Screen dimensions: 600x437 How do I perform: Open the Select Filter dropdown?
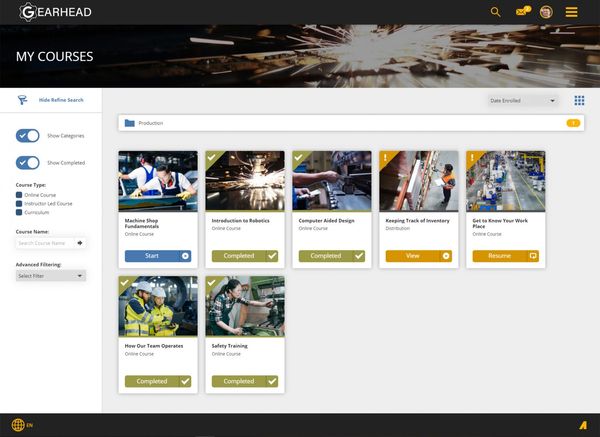tap(51, 276)
